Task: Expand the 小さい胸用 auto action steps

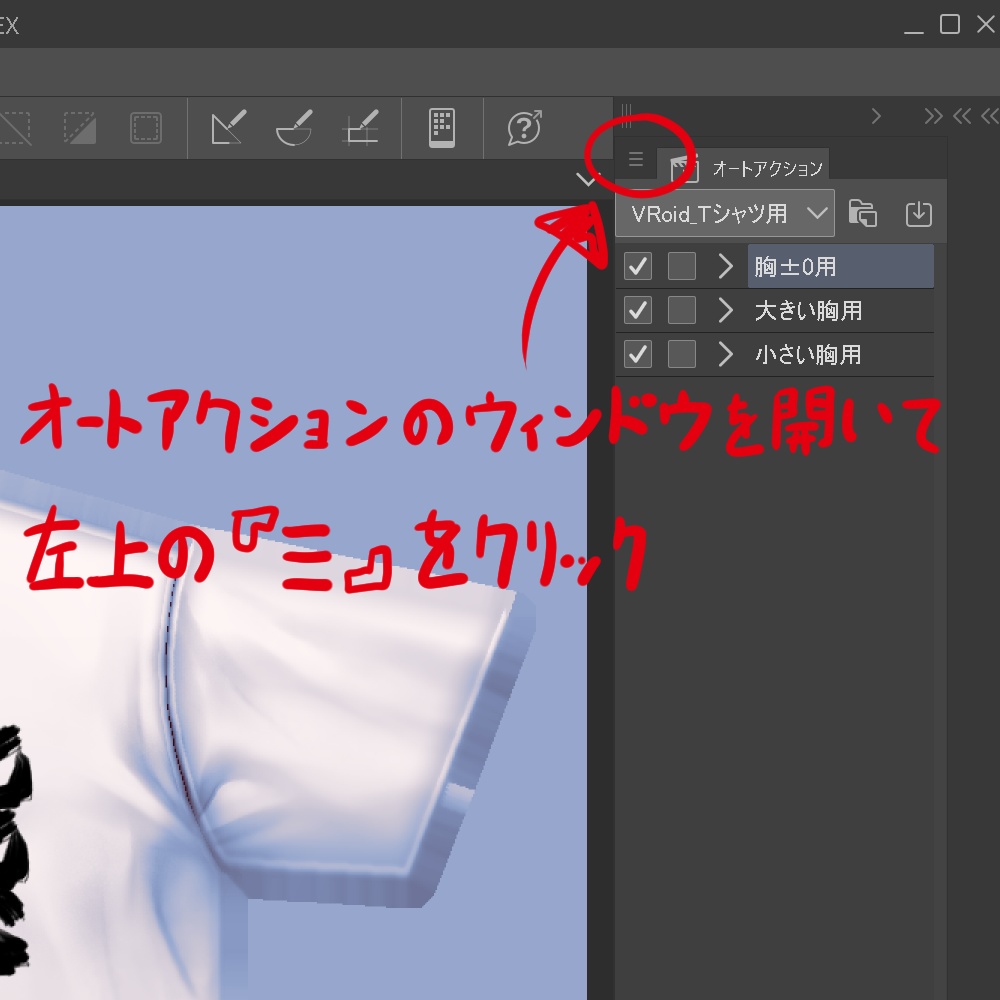Action: point(725,354)
